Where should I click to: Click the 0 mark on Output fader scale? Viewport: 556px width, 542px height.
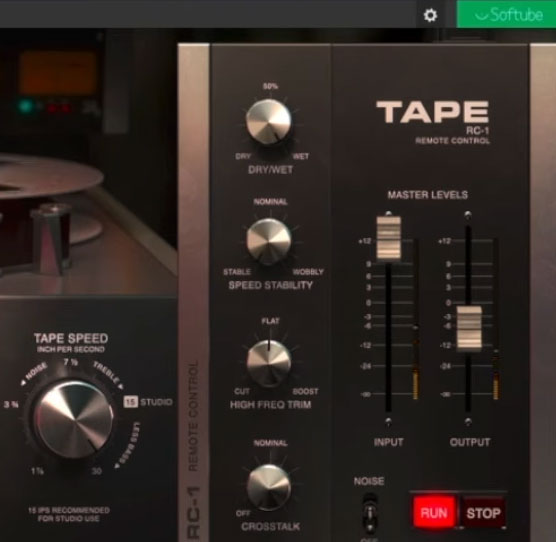[x=449, y=303]
